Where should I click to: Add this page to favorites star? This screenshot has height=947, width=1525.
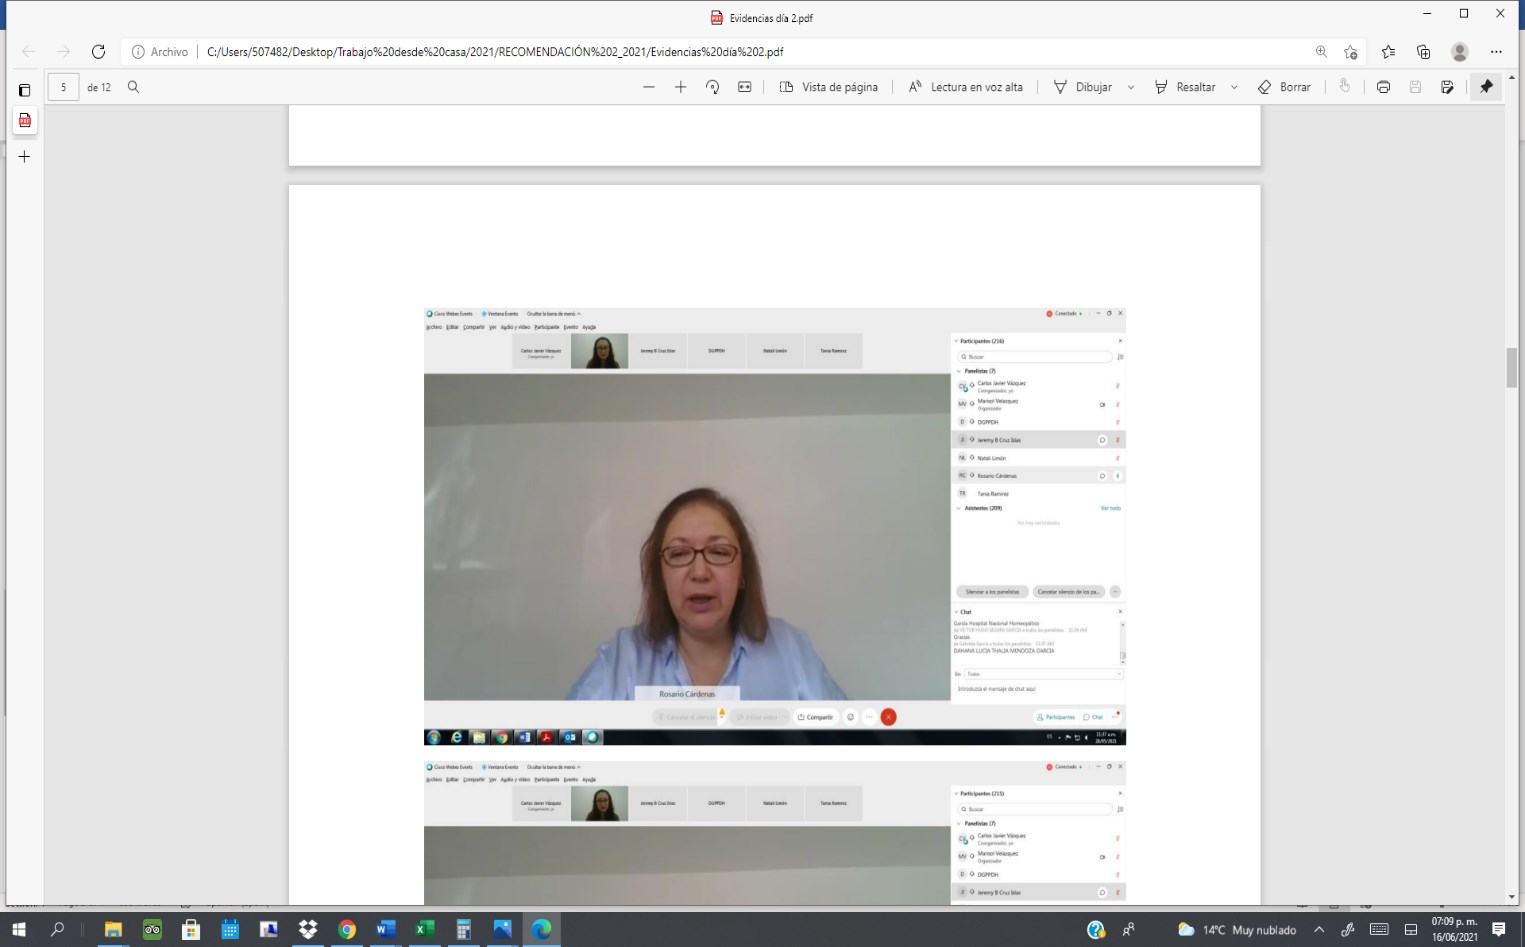1351,52
